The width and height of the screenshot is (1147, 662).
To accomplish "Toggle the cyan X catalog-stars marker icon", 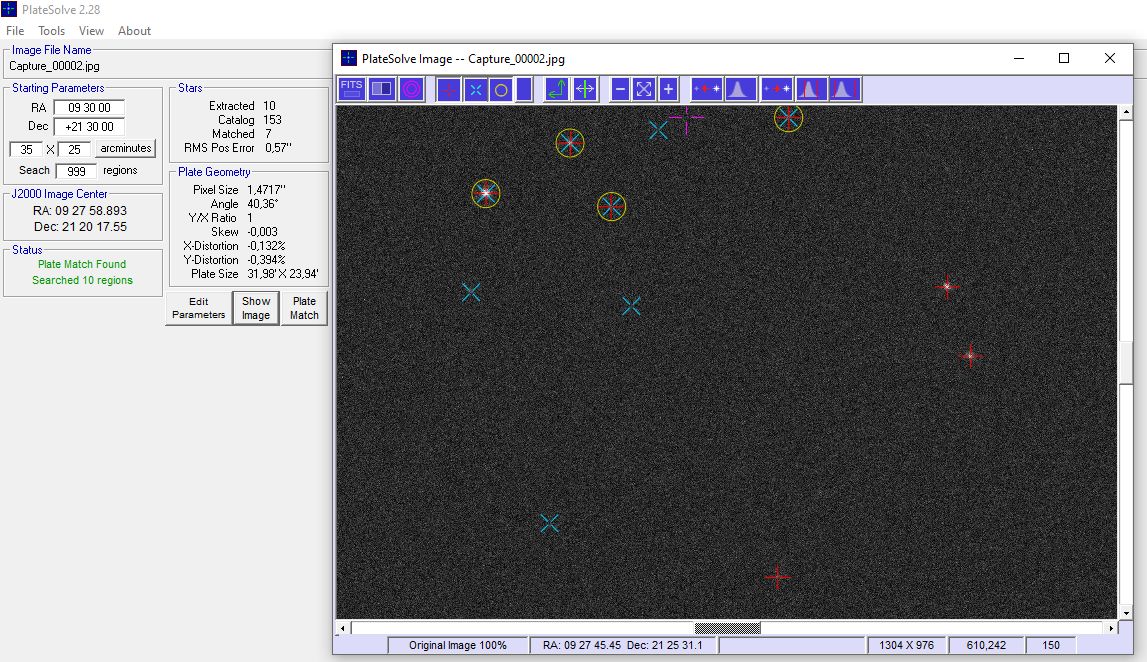I will click(475, 89).
